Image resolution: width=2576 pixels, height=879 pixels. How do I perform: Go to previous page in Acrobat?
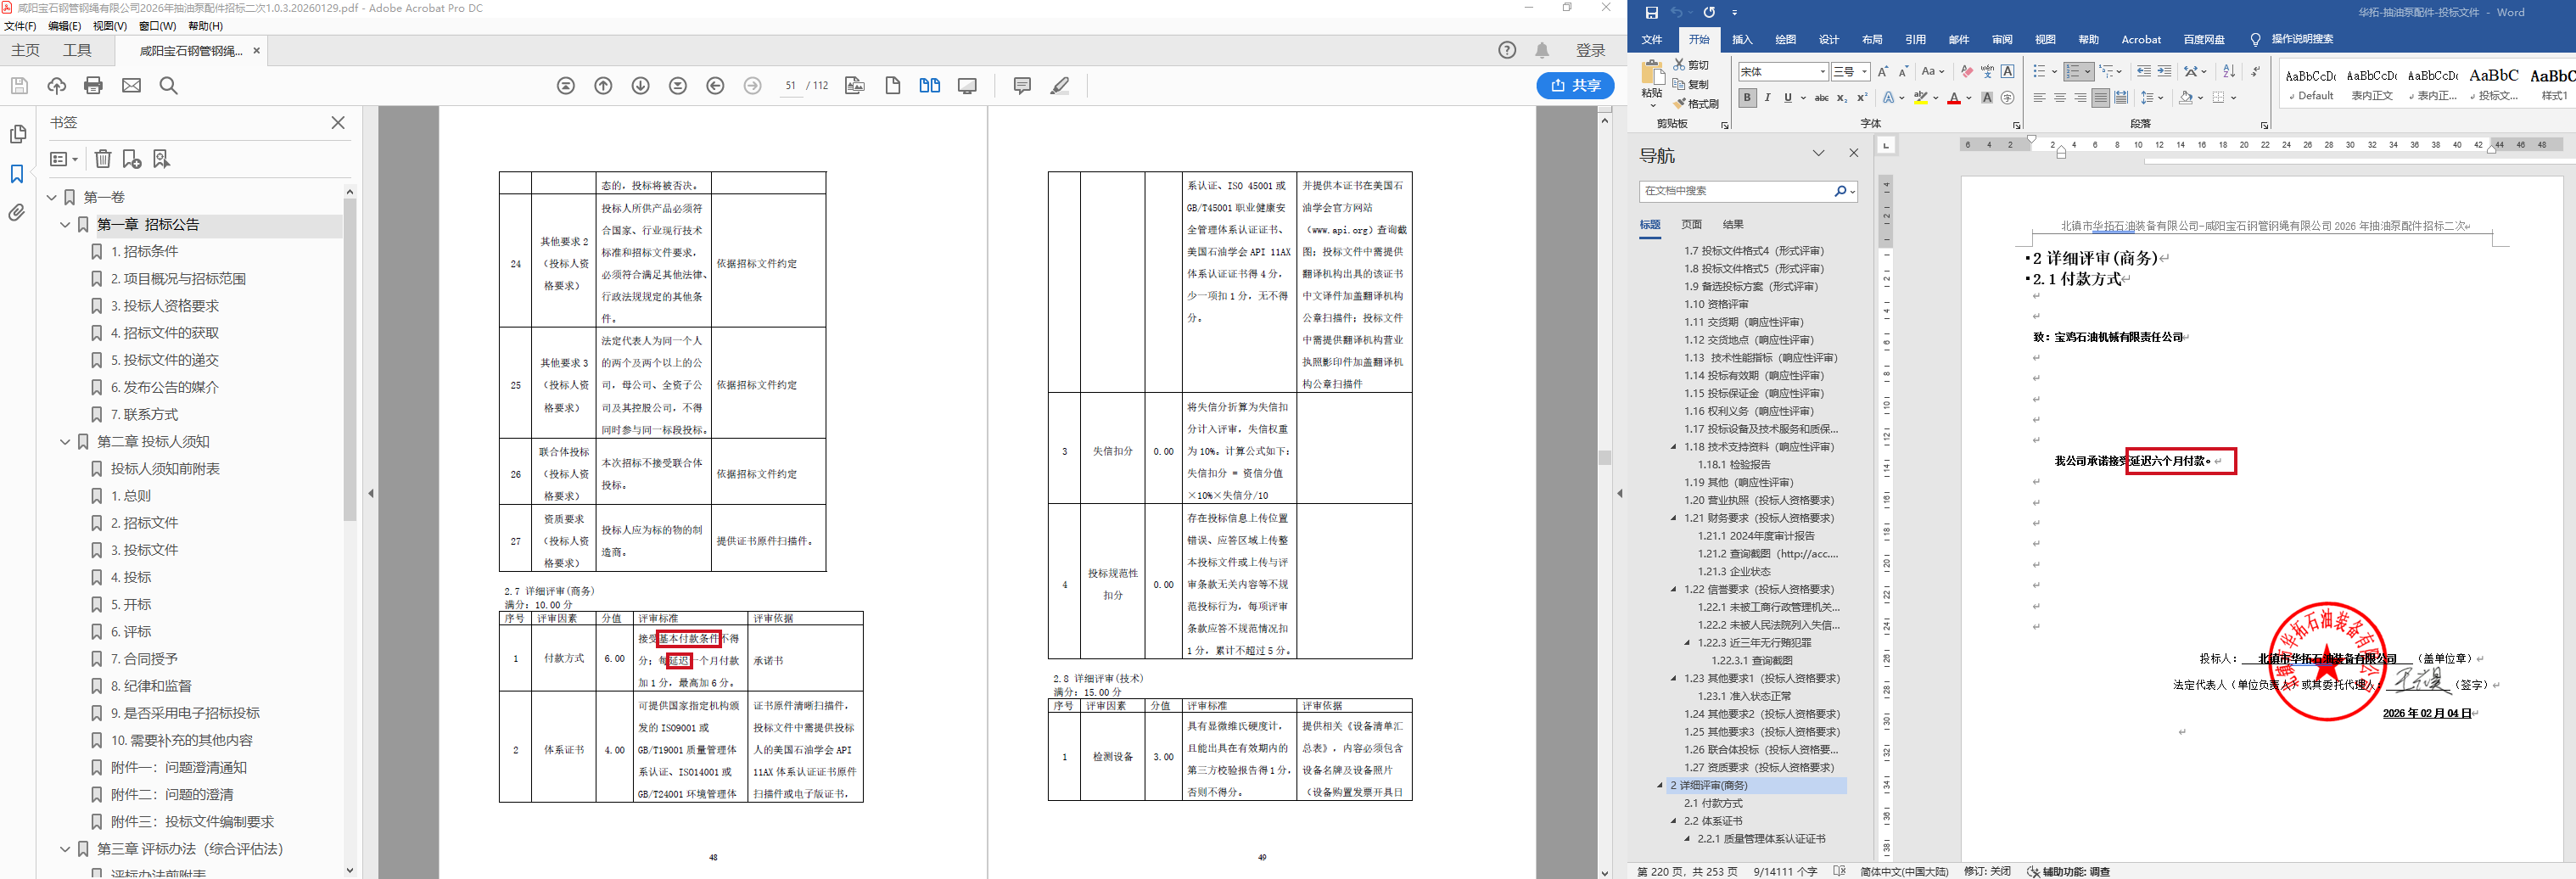click(603, 86)
